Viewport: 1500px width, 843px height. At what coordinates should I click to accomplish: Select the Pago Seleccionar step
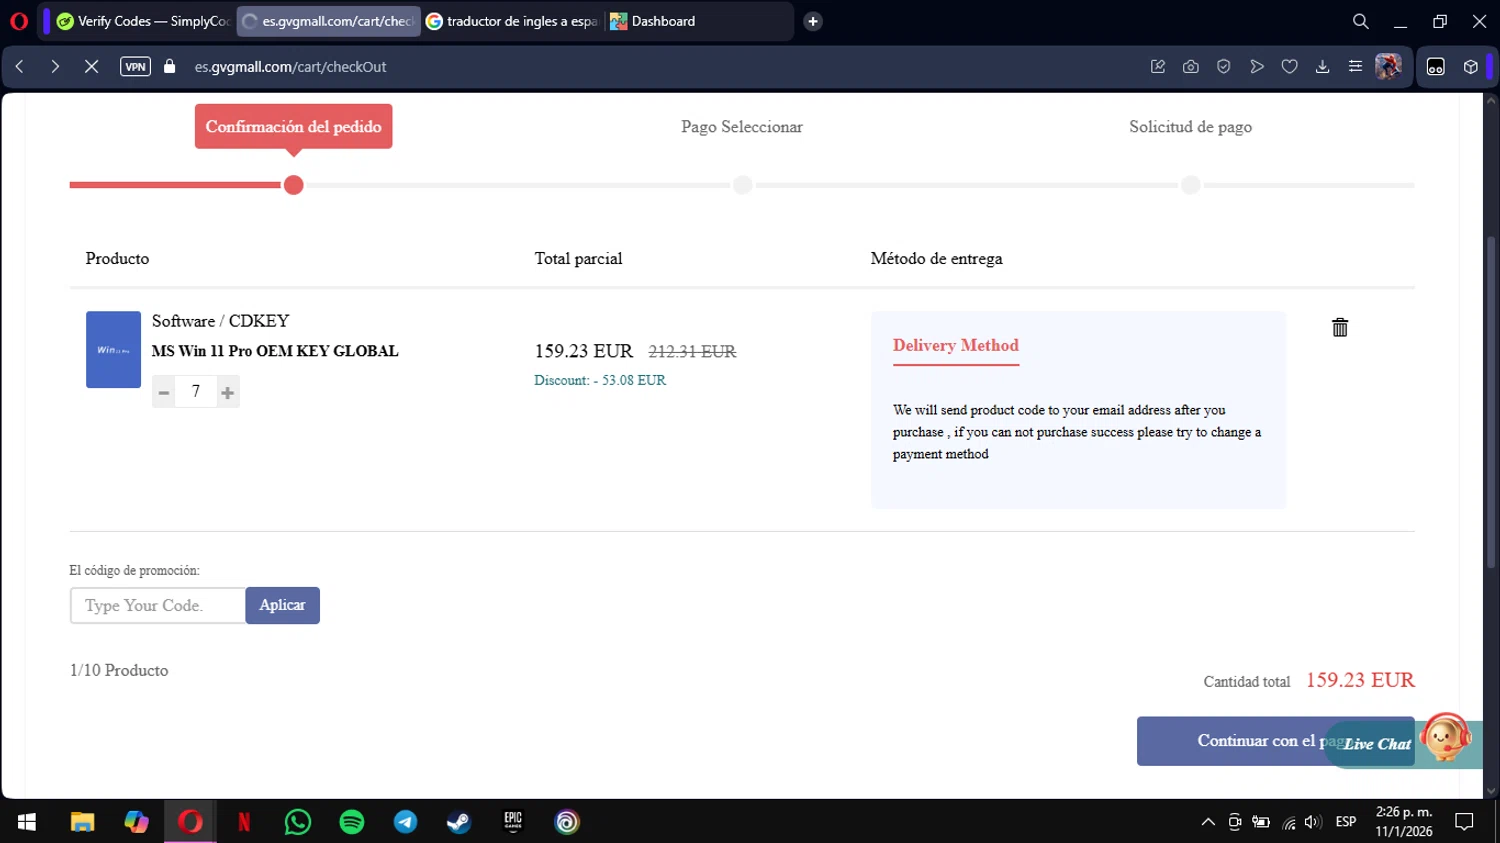[x=742, y=127]
